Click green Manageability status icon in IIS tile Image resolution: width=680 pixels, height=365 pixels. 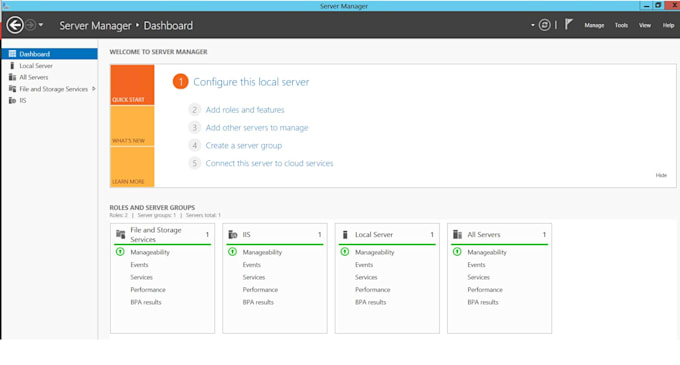232,252
